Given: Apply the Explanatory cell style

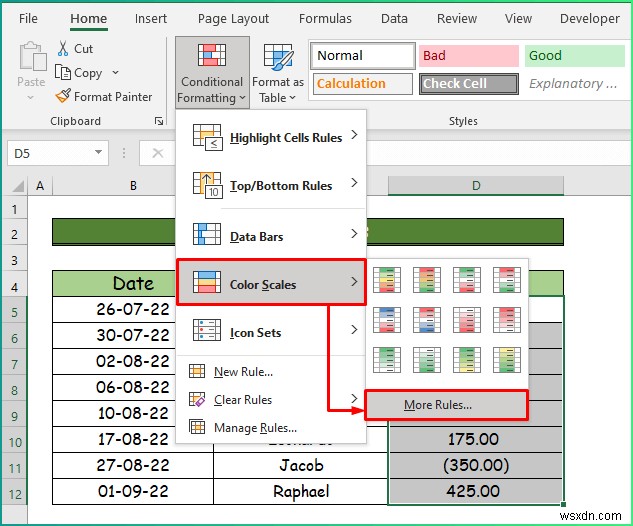Looking at the screenshot, I should click(575, 84).
